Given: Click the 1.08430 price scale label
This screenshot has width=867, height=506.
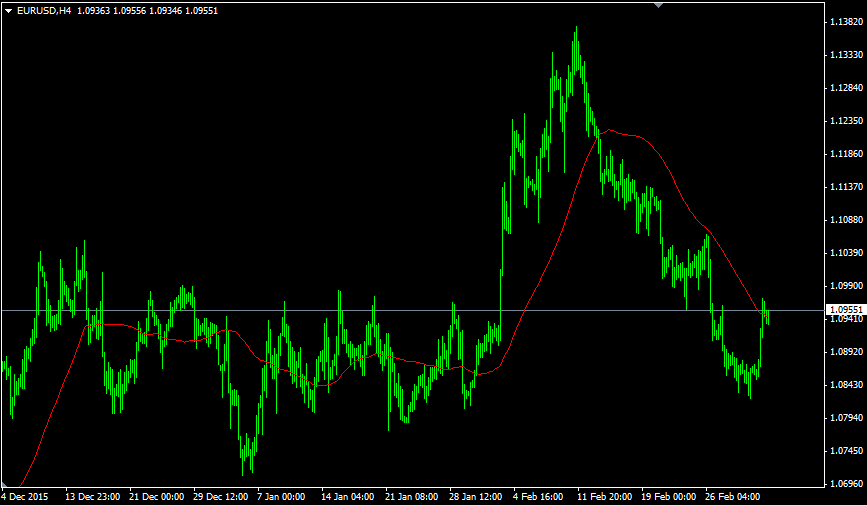Looking at the screenshot, I should 847,385.
